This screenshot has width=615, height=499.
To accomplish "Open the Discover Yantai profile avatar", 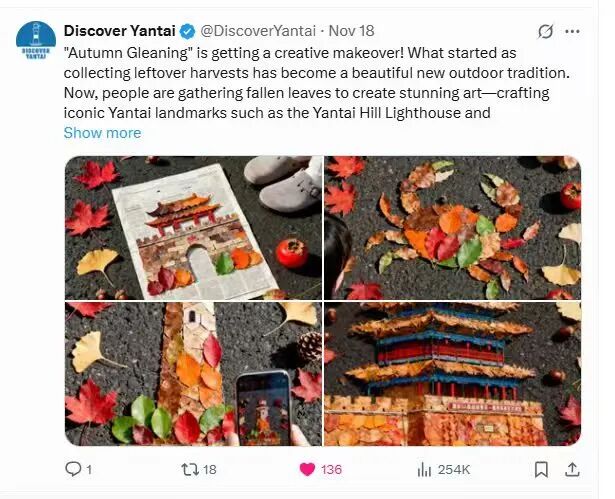I will coord(36,41).
